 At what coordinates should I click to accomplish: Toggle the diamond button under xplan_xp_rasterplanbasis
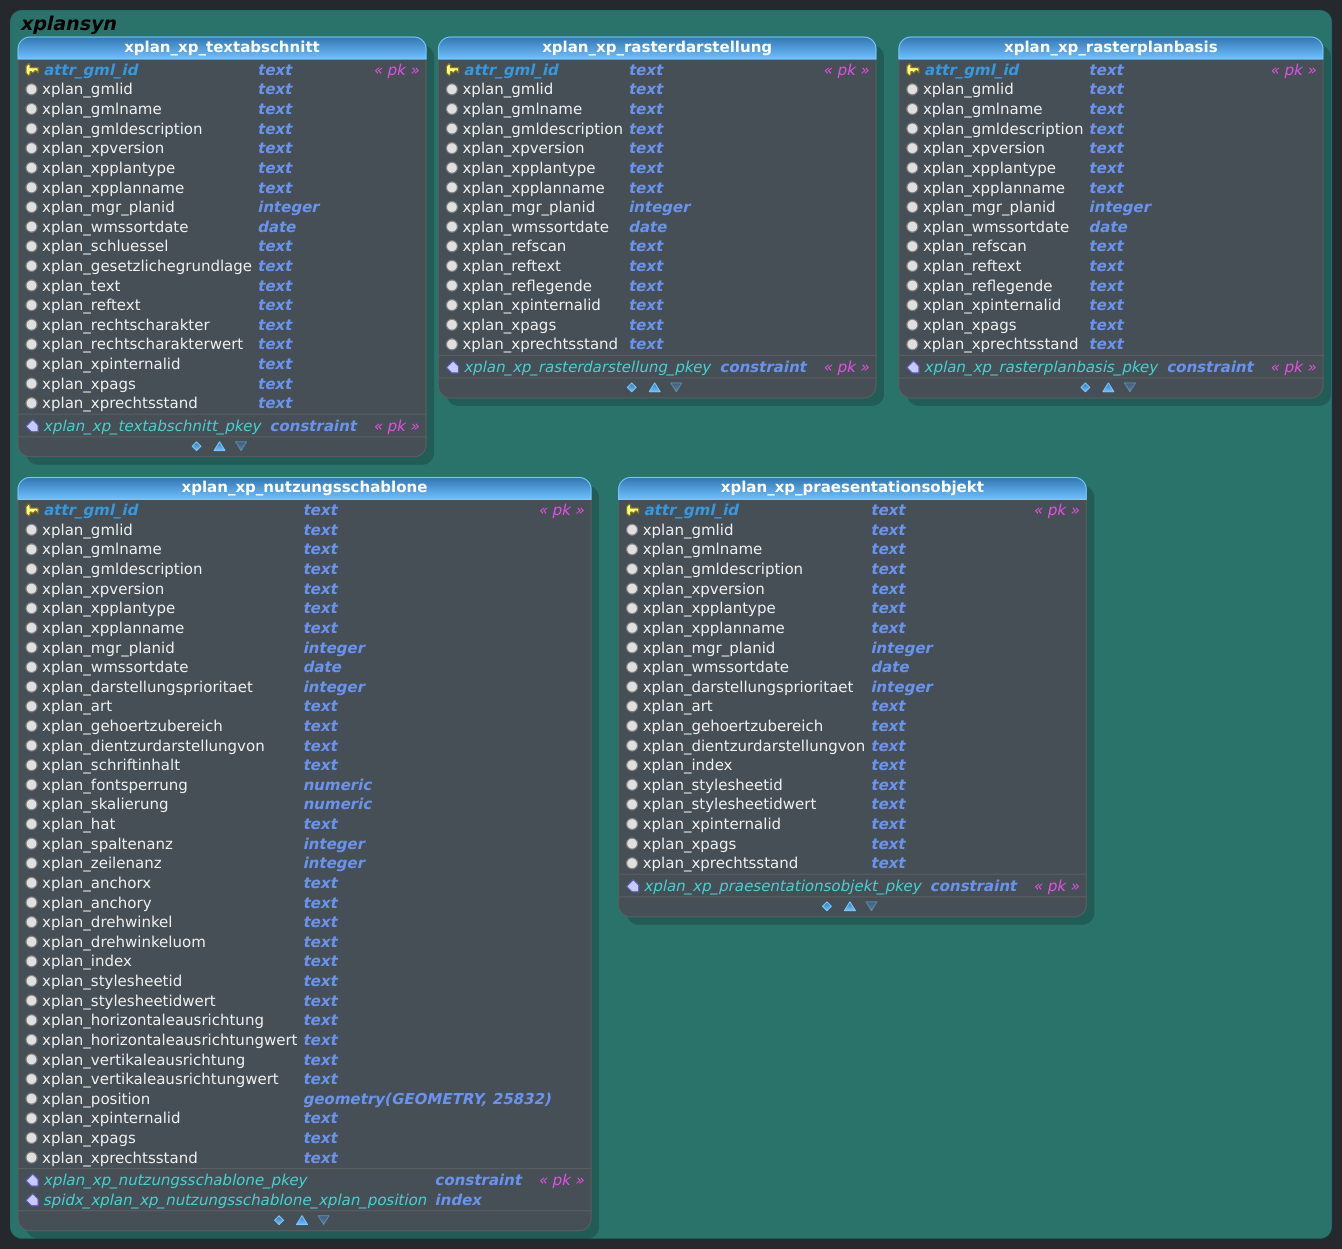(1085, 387)
